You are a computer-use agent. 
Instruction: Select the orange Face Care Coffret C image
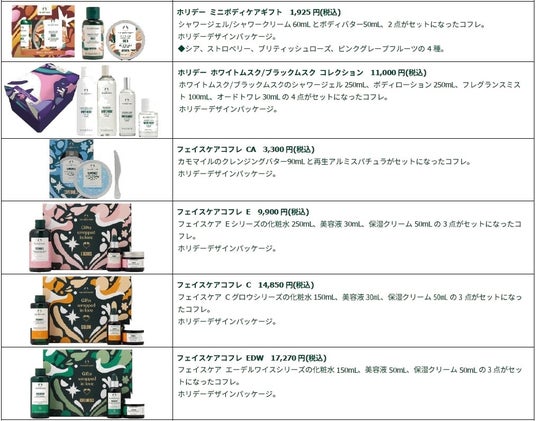pos(87,310)
